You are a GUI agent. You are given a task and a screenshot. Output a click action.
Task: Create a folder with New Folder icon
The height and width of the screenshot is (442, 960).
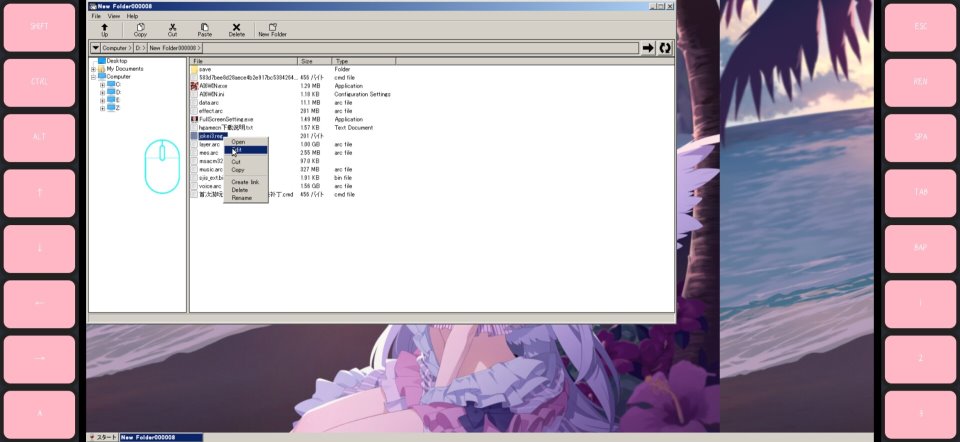272,30
